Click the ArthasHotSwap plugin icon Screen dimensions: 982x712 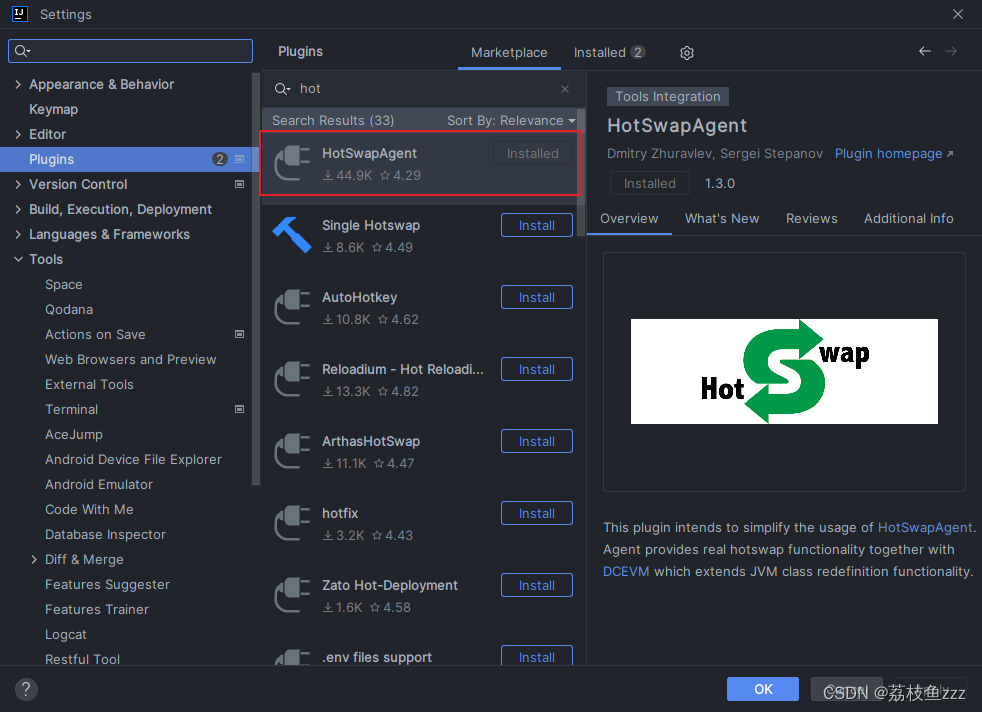[x=292, y=451]
